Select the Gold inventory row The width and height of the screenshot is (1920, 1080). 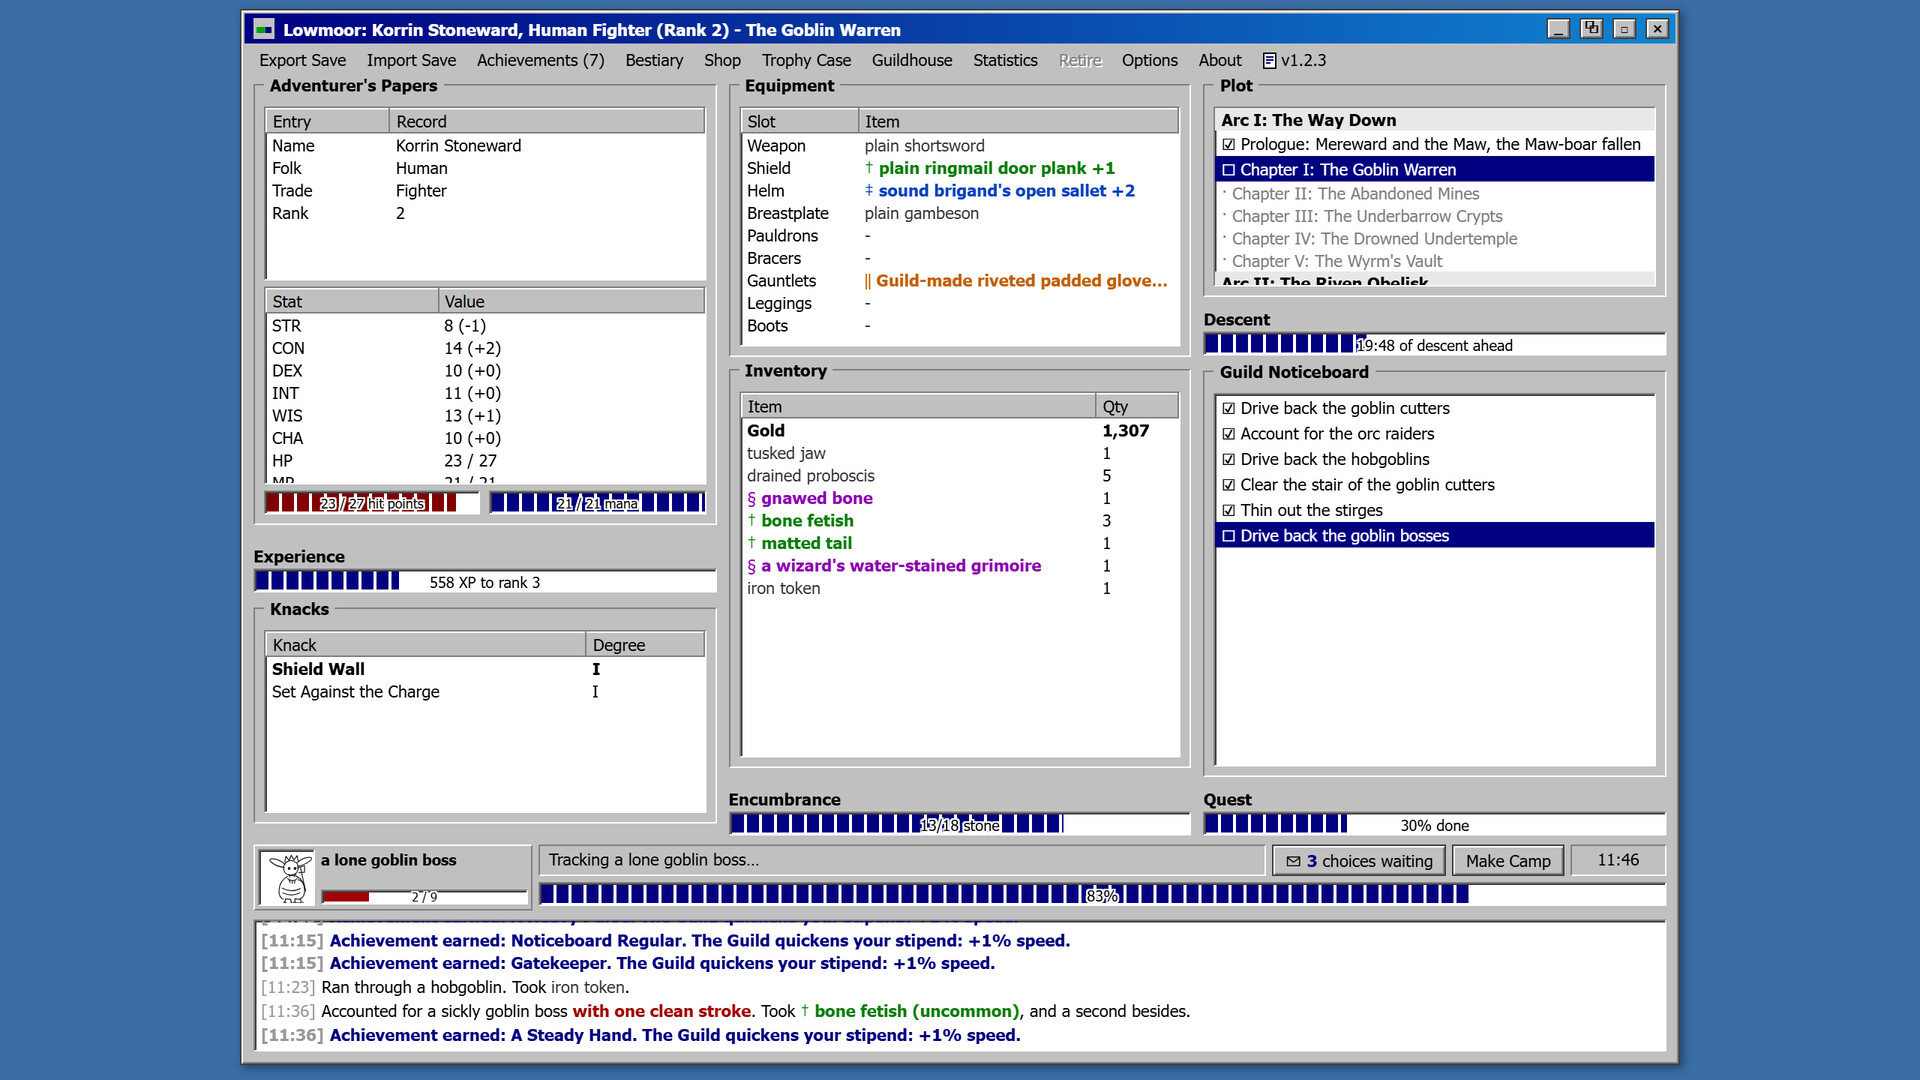[960, 431]
